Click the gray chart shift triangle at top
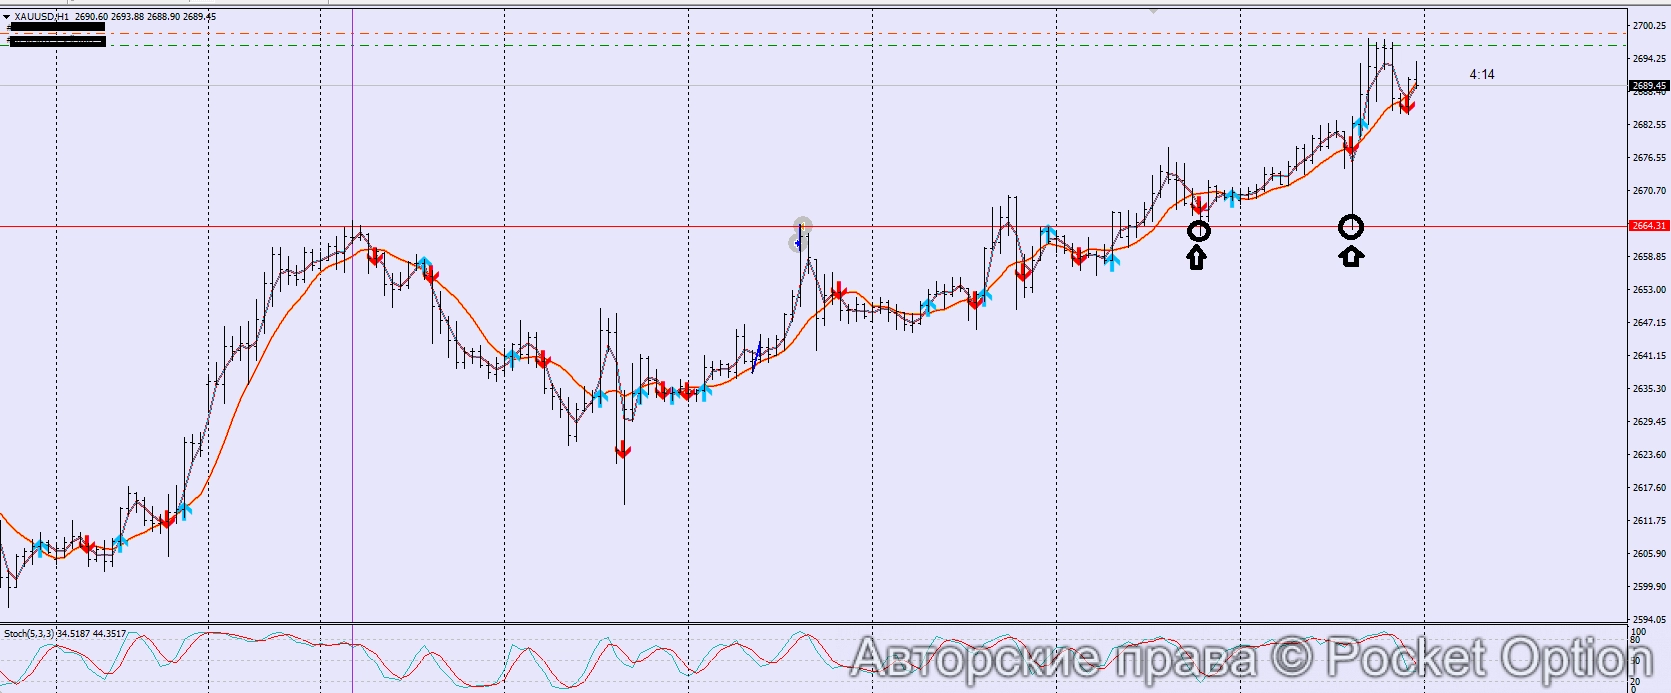 click(x=1154, y=9)
